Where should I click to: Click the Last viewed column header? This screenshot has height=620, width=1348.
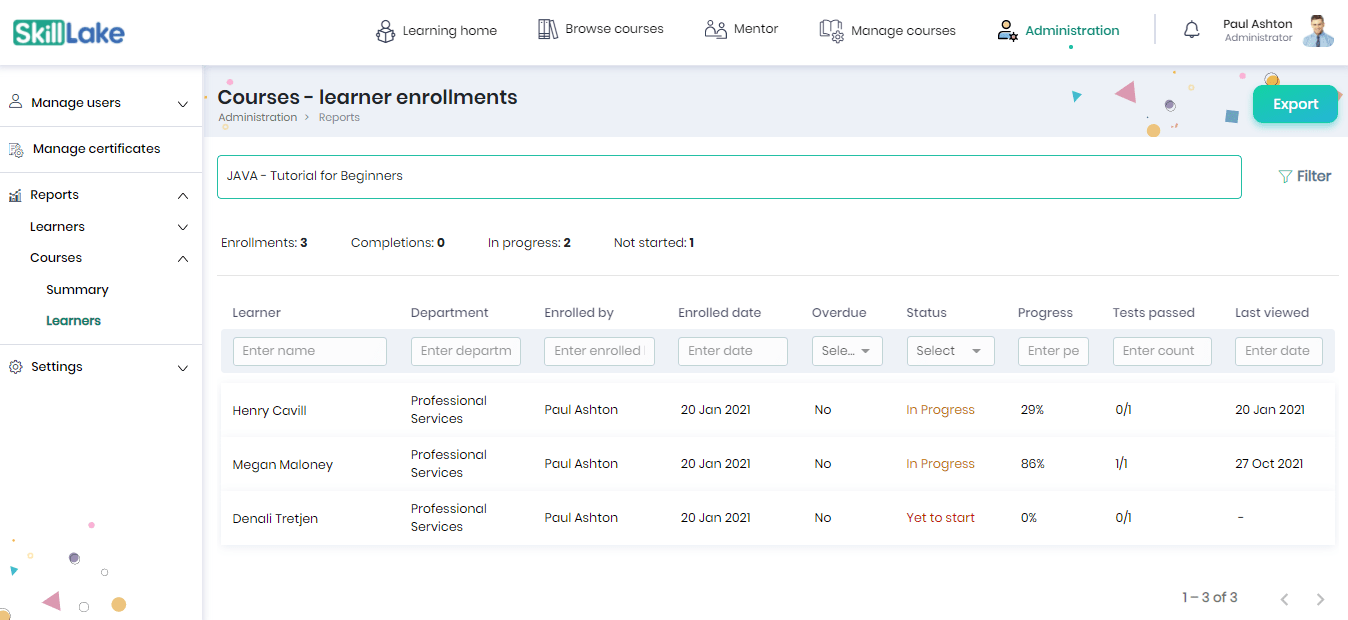1272,313
